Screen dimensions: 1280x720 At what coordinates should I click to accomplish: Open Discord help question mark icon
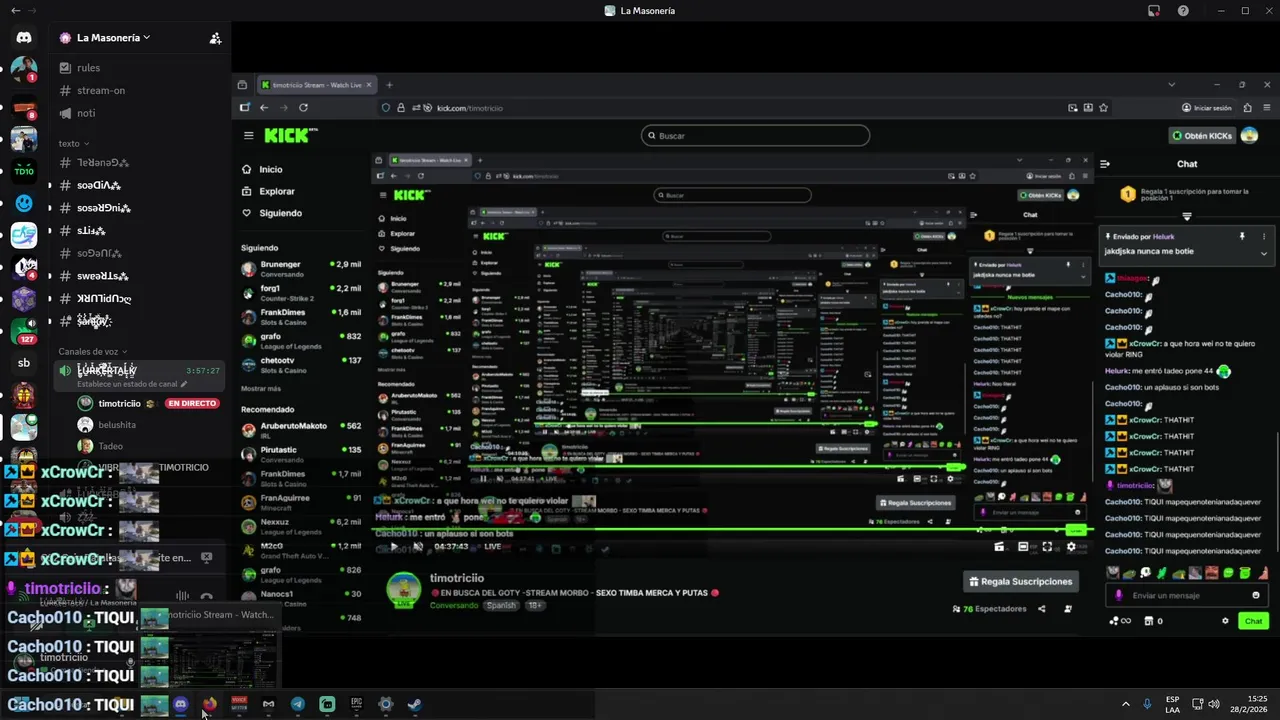(1183, 10)
